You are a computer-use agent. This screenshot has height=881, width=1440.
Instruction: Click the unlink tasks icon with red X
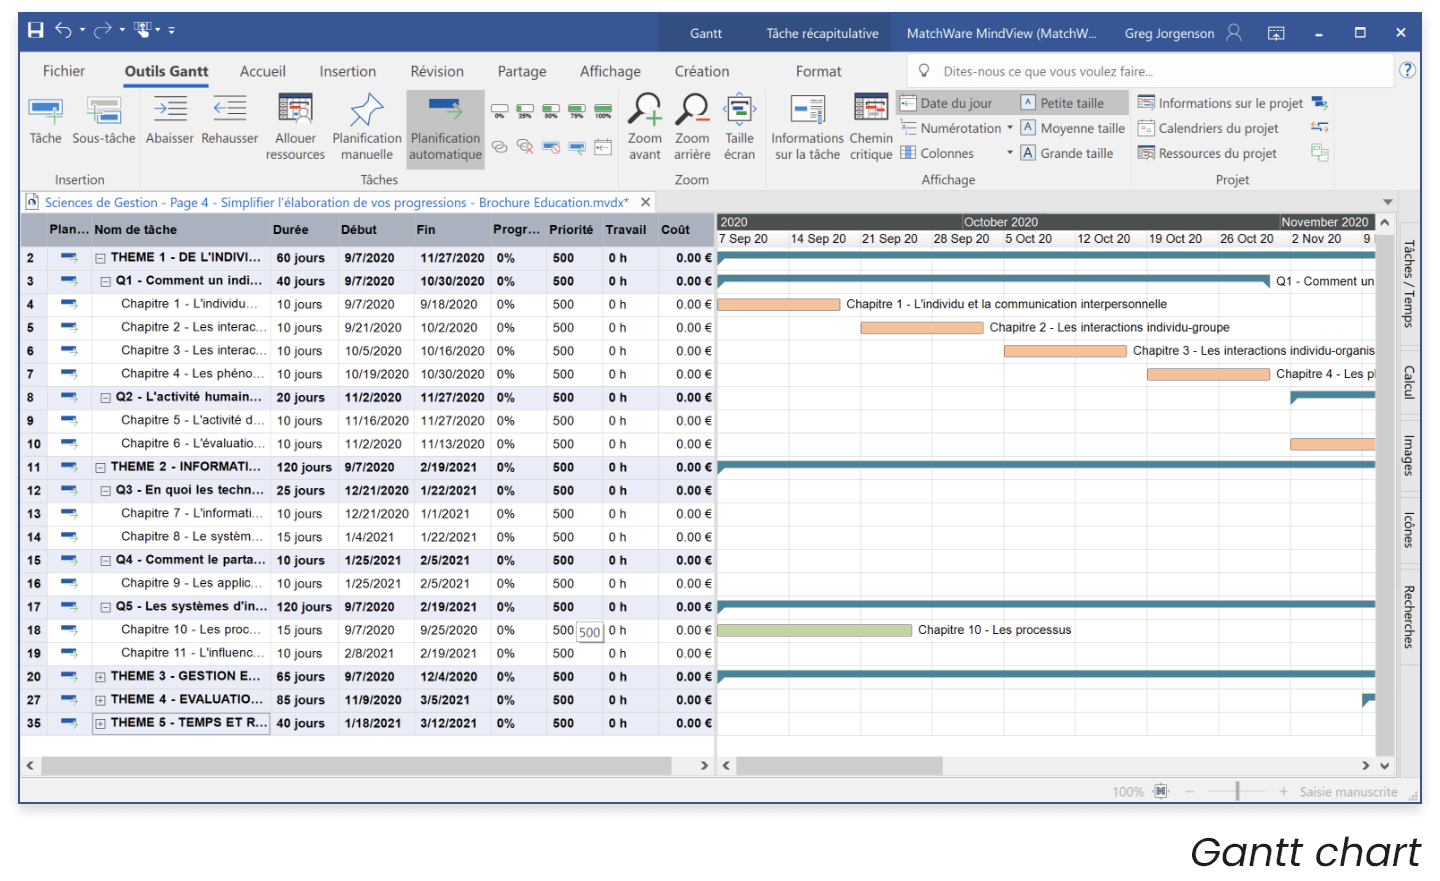pyautogui.click(x=525, y=147)
